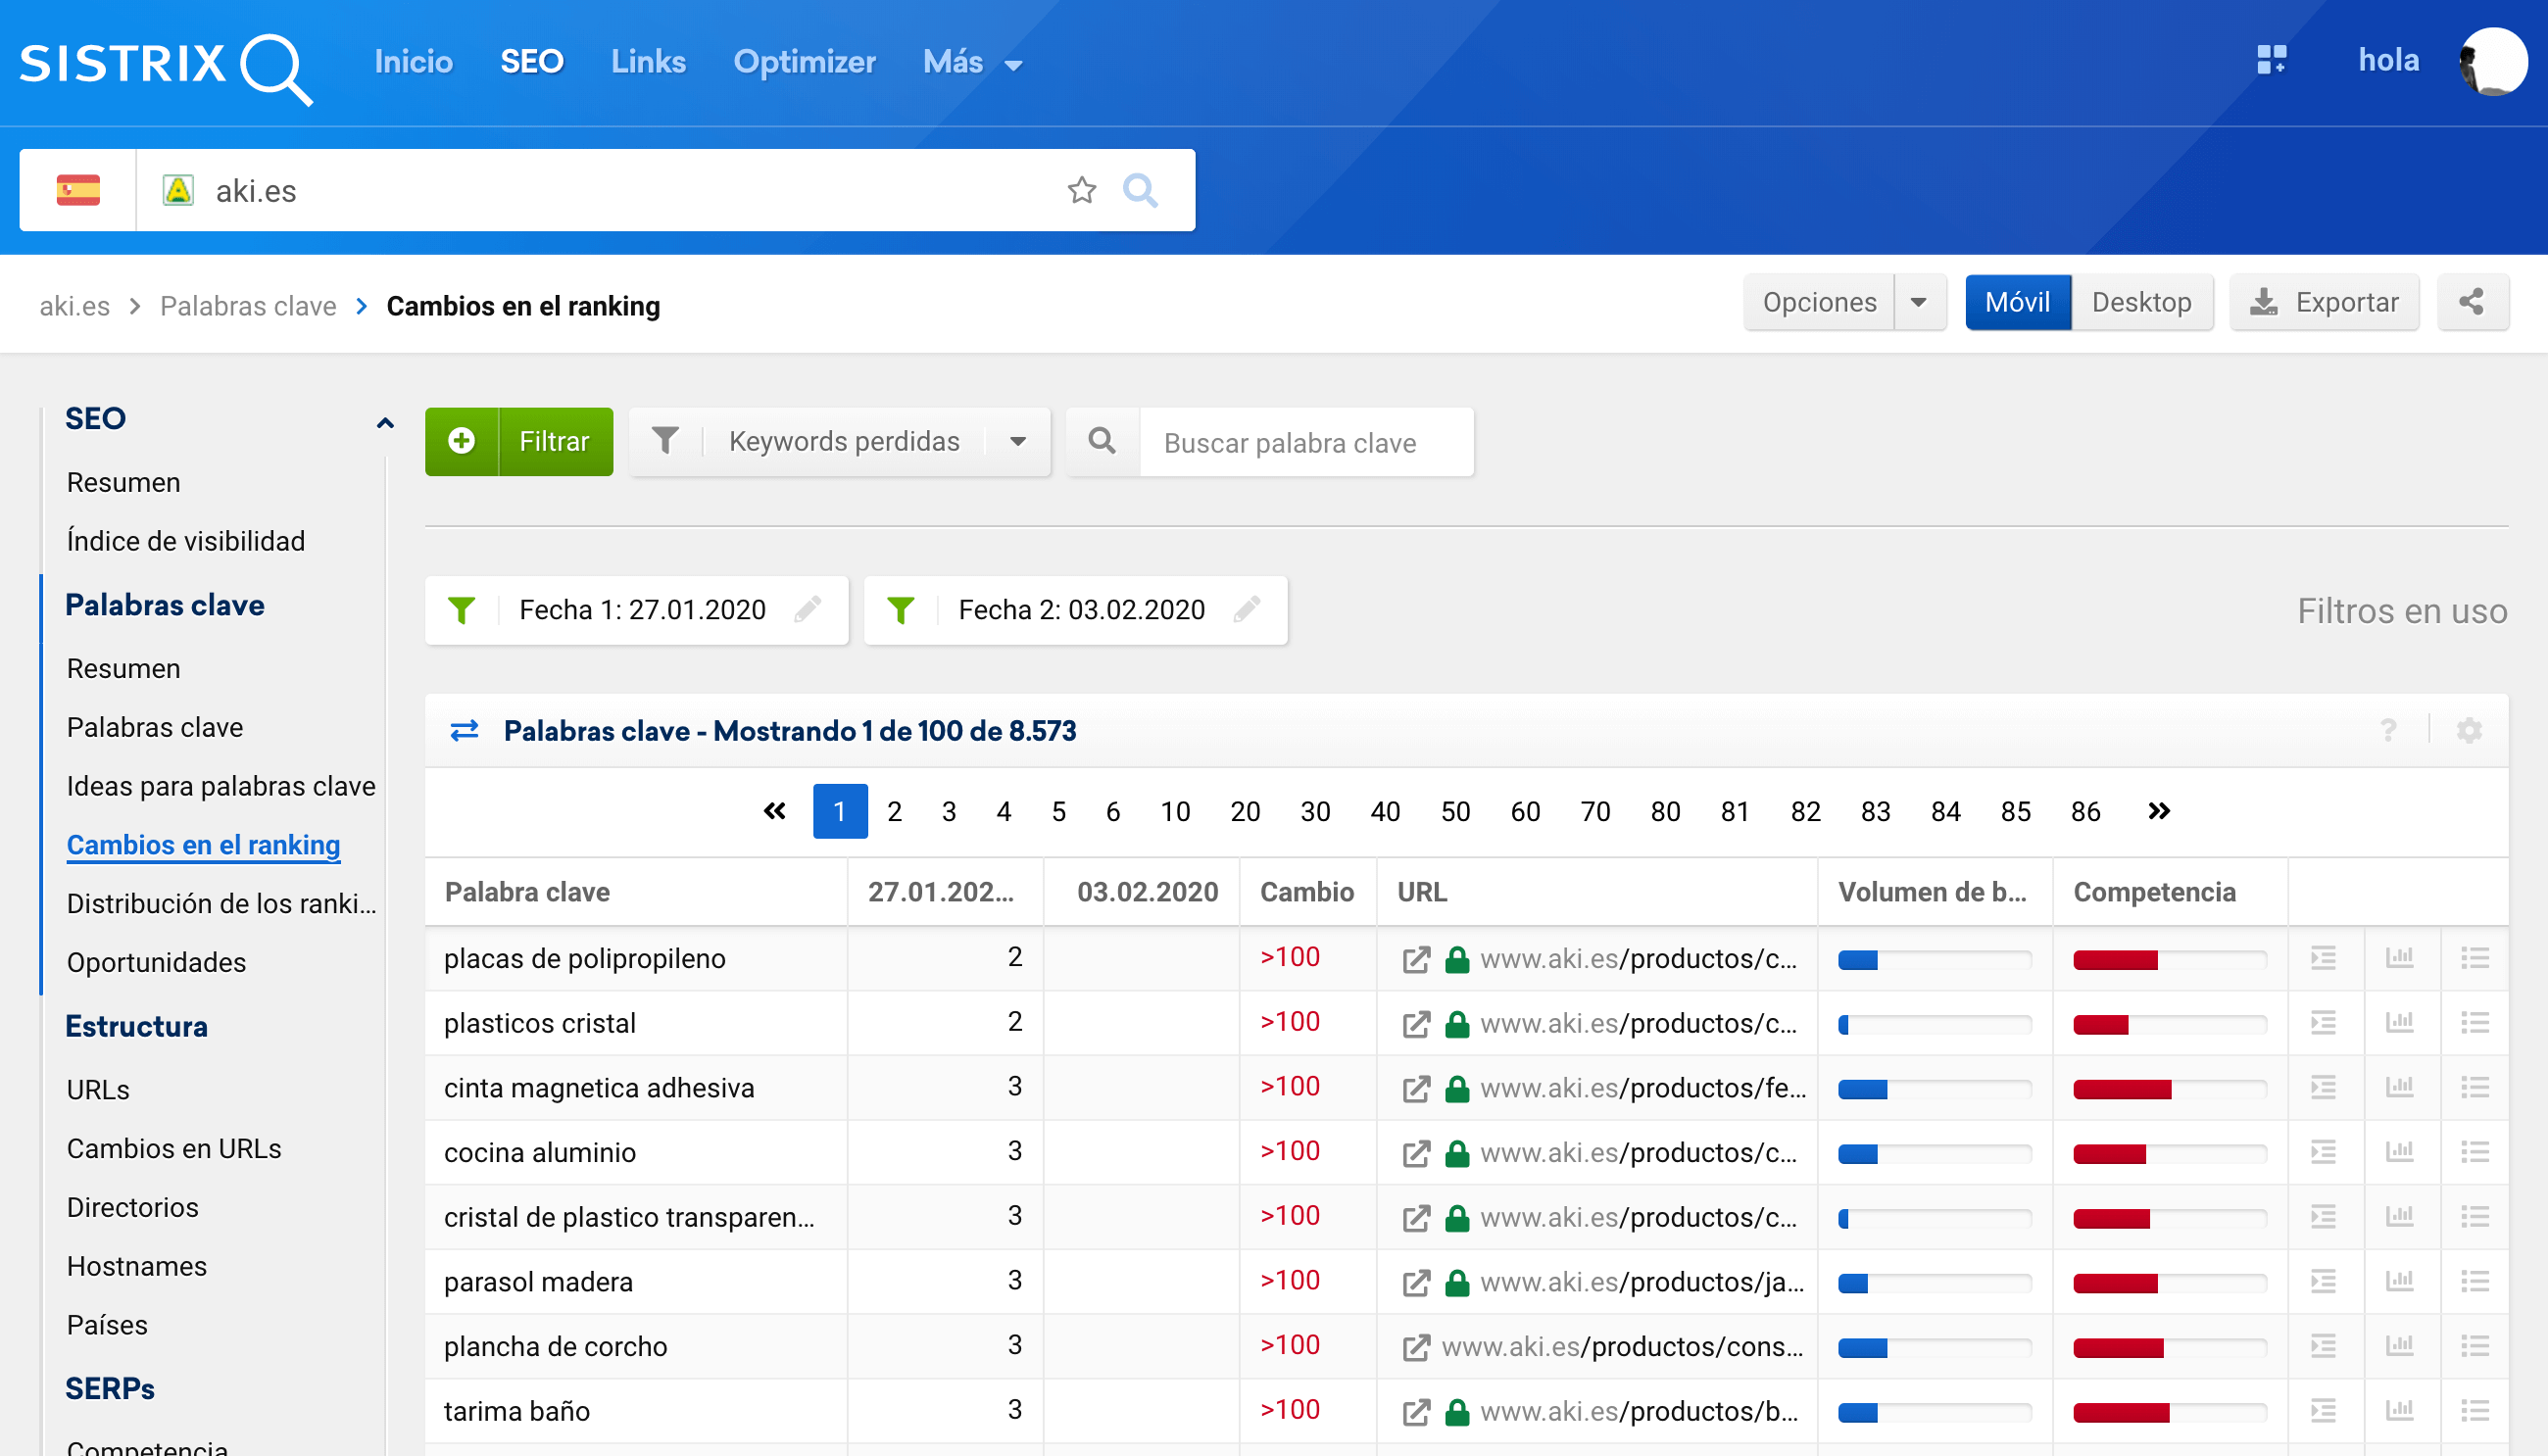Viewport: 2548px width, 1456px height.
Task: Open external link for plancha de corcho
Action: point(1416,1347)
